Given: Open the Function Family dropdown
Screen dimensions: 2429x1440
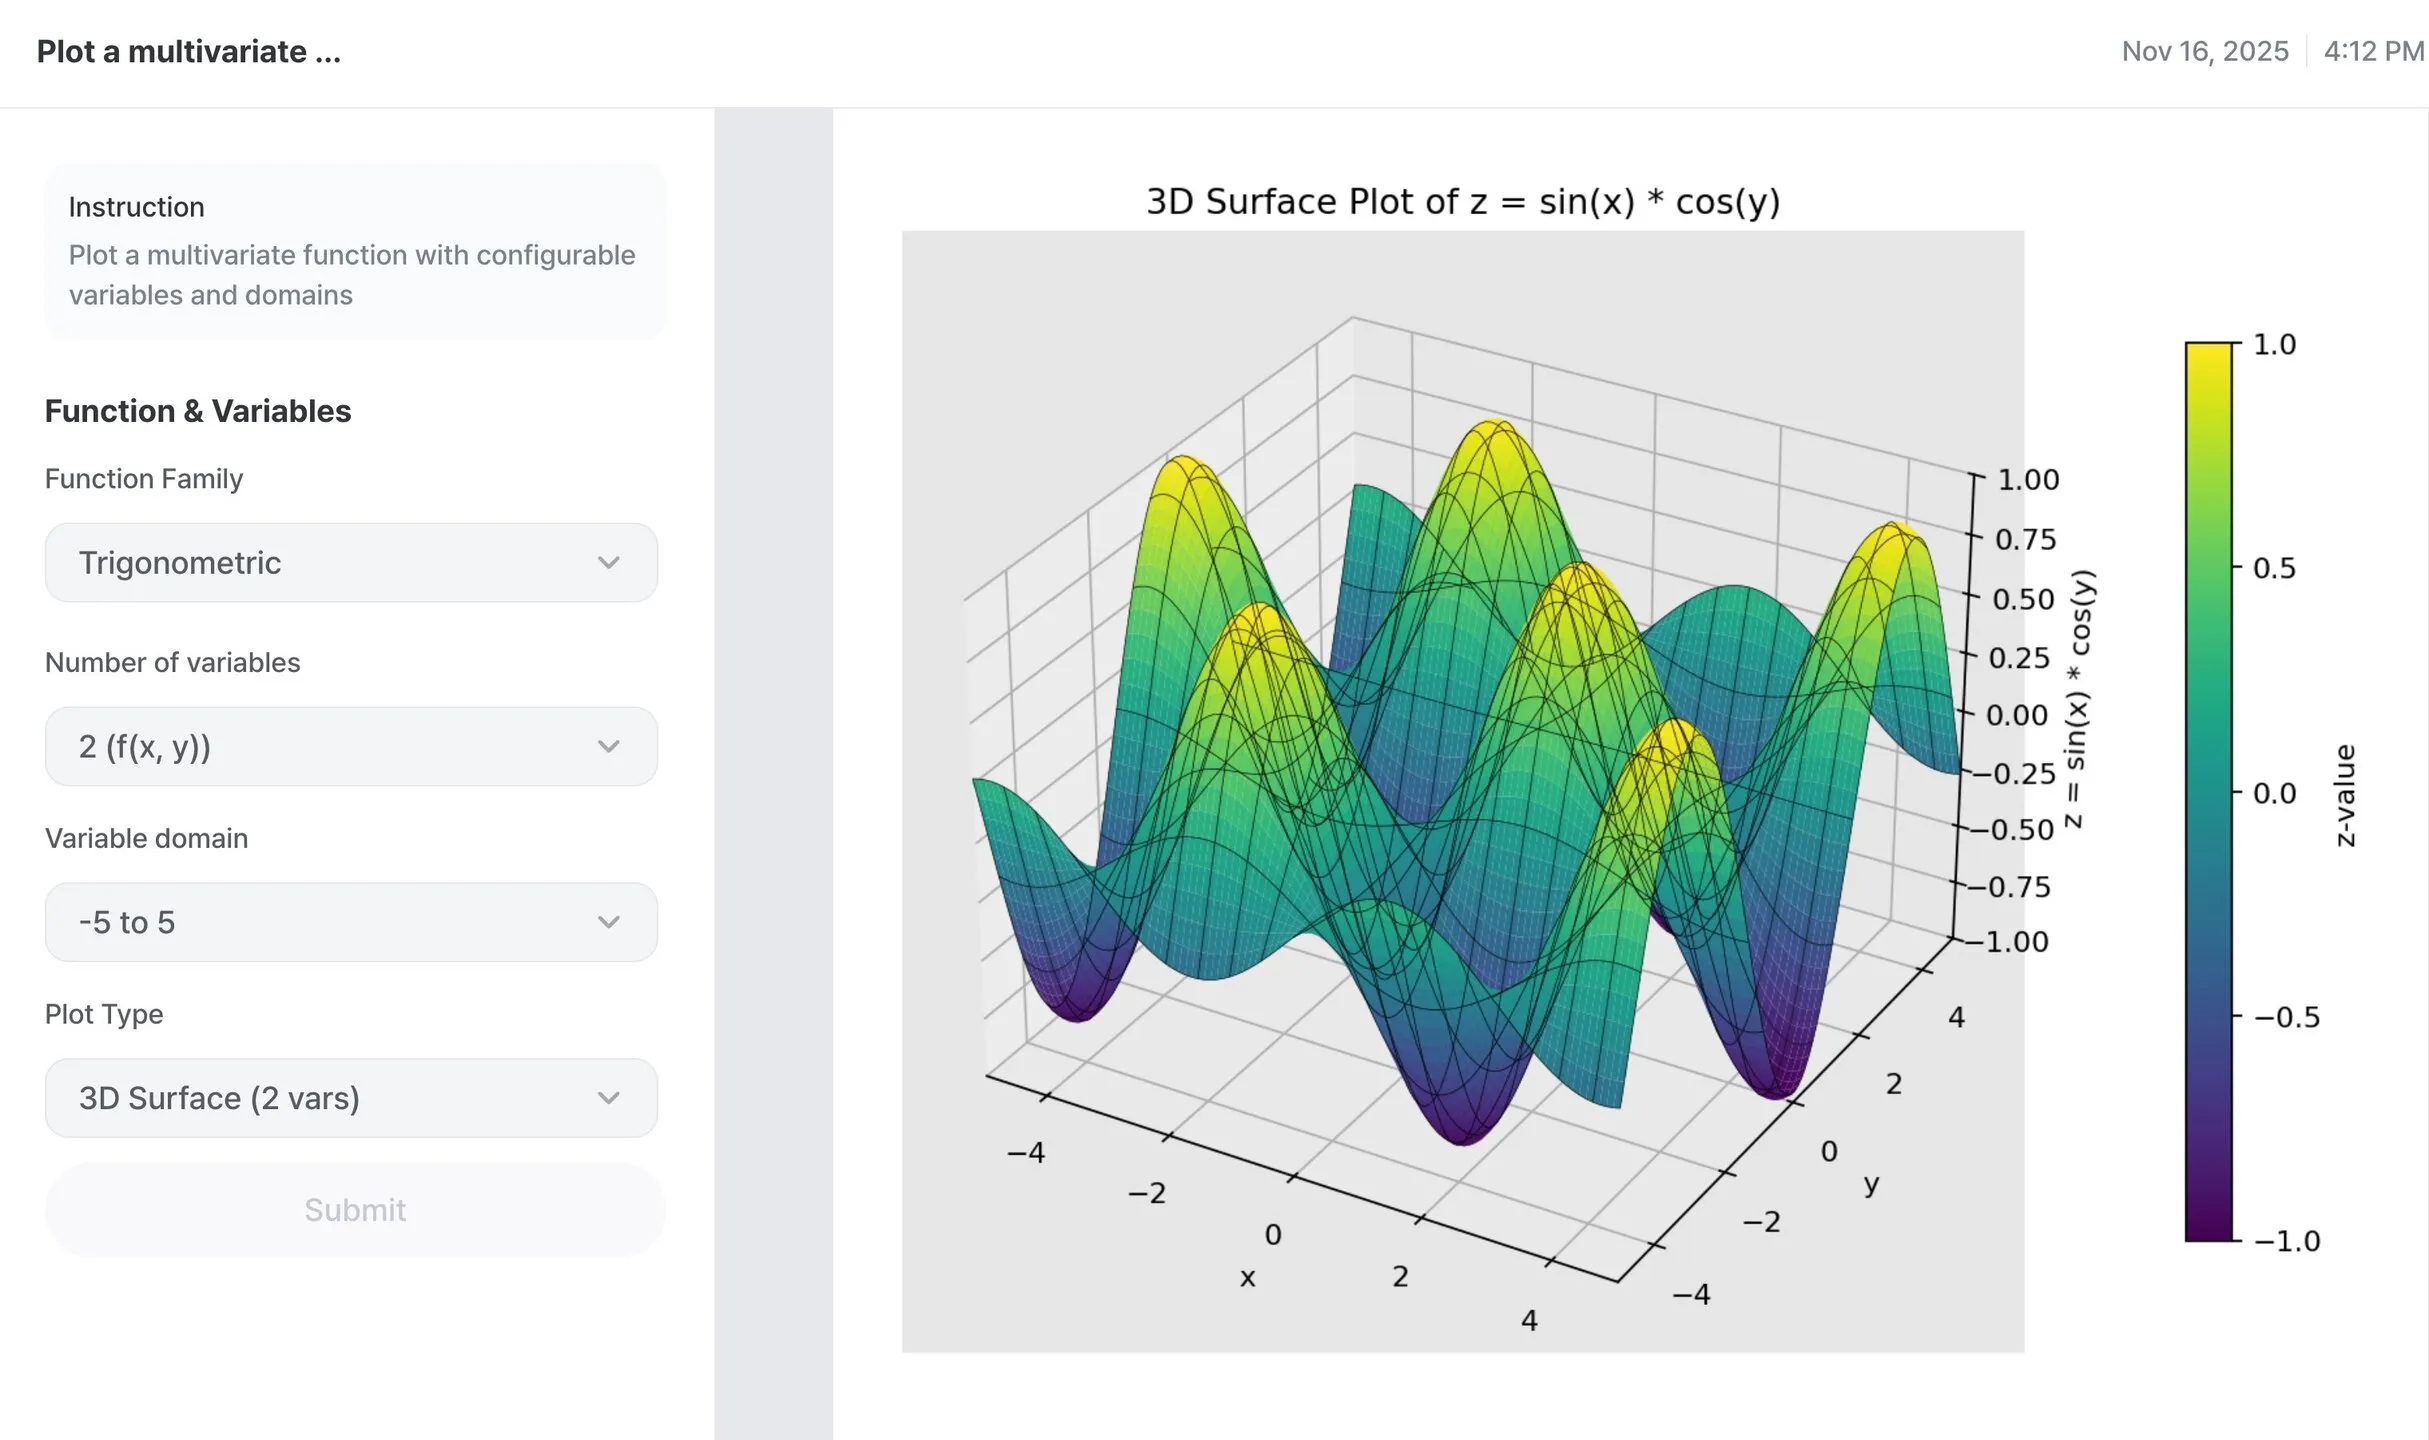Looking at the screenshot, I should pyautogui.click(x=350, y=562).
